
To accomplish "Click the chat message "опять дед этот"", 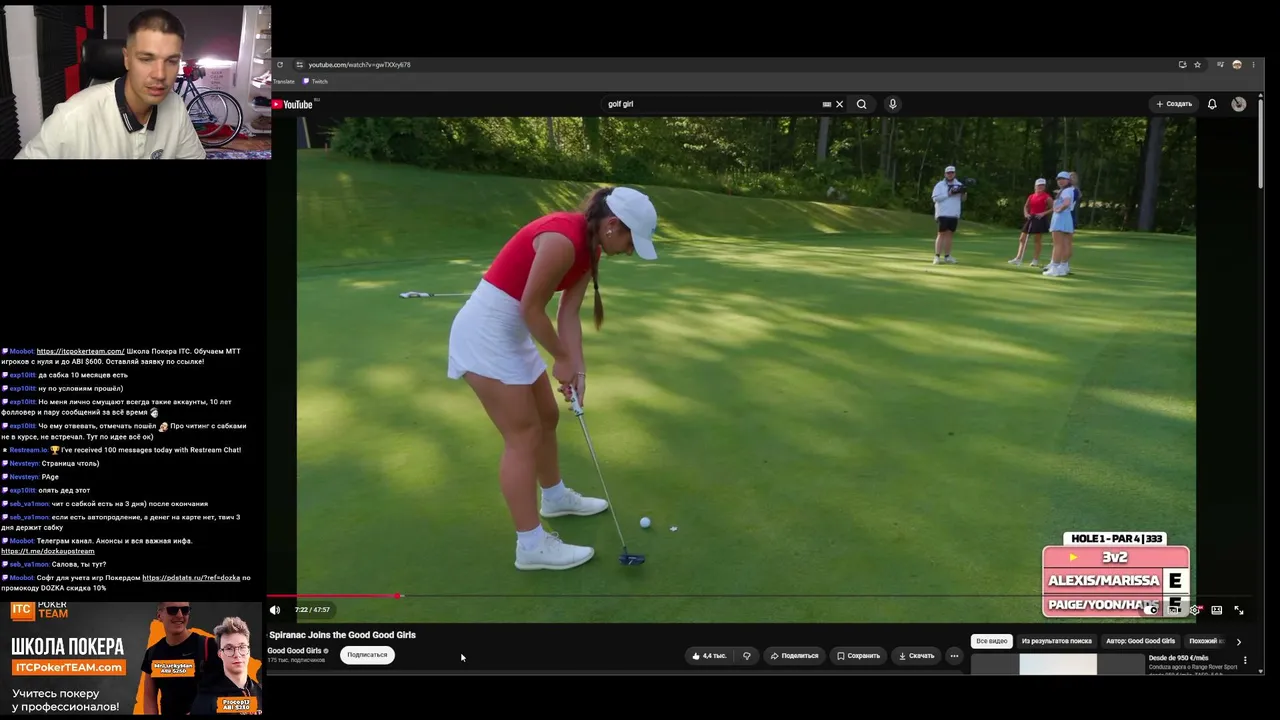I will coord(64,491).
